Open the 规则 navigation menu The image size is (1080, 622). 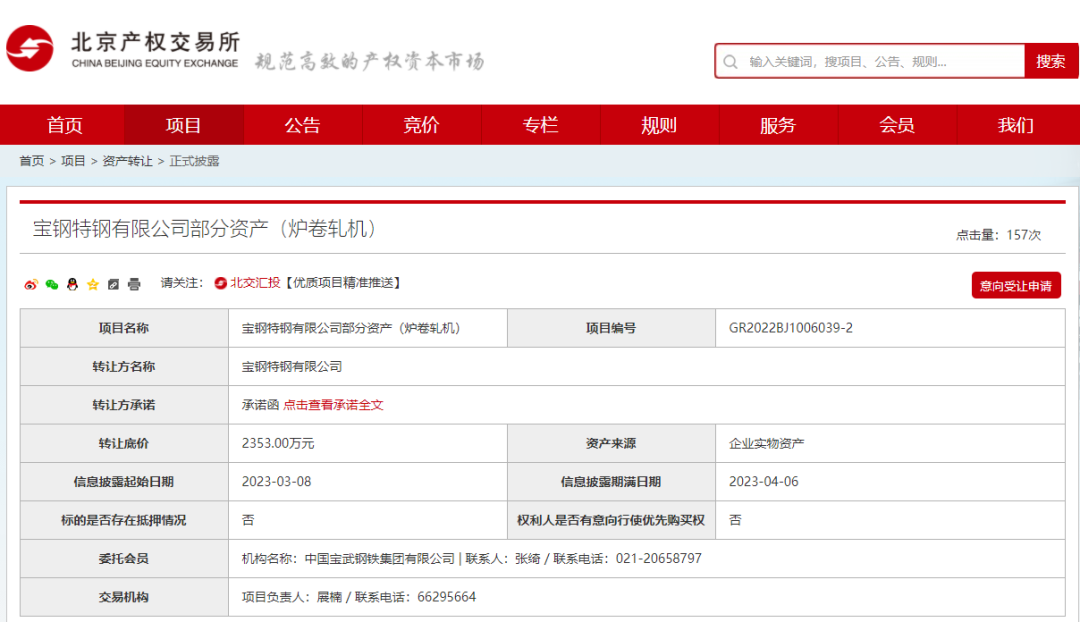click(659, 125)
